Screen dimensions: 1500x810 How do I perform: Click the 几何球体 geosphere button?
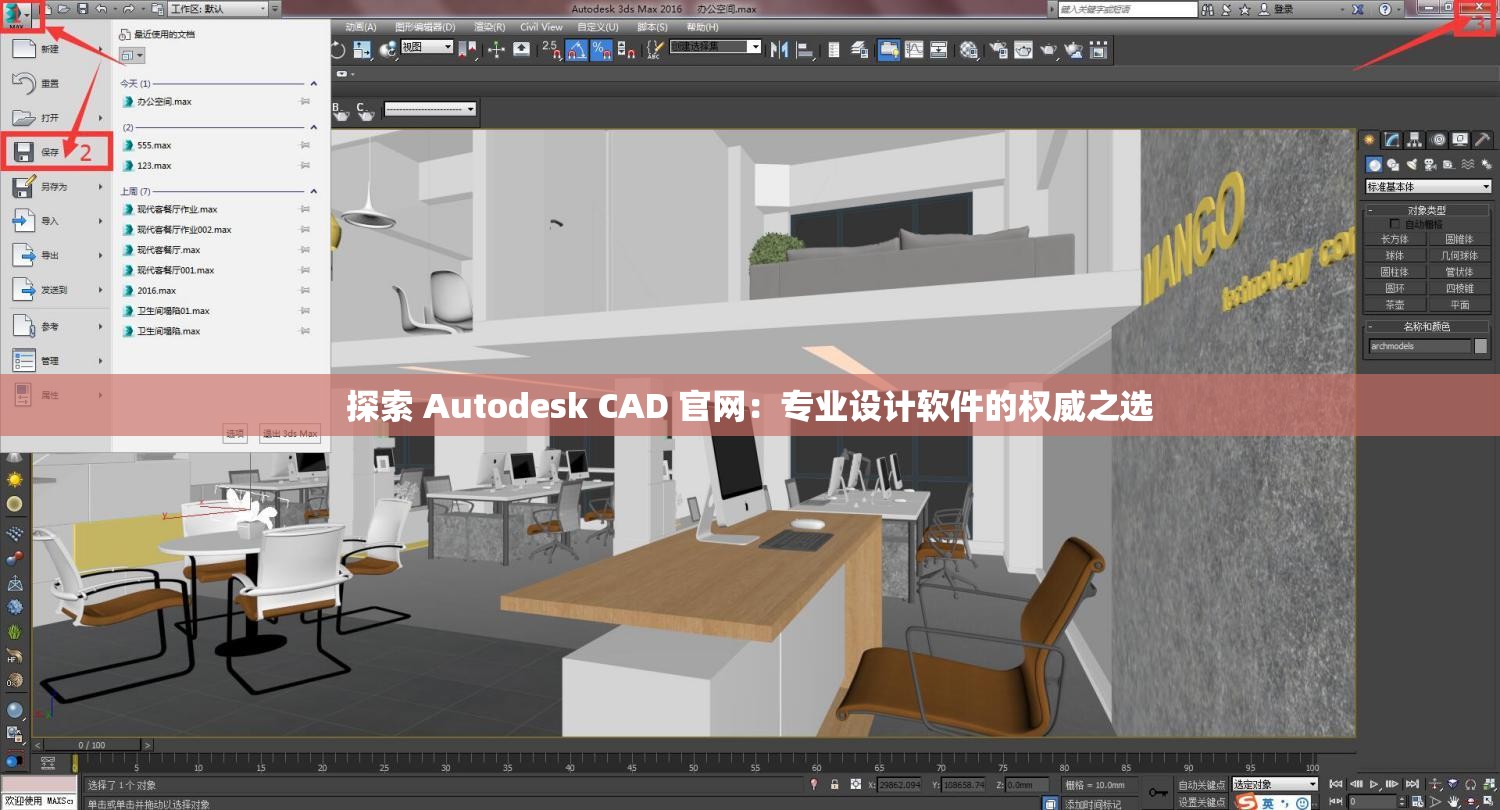(1459, 256)
